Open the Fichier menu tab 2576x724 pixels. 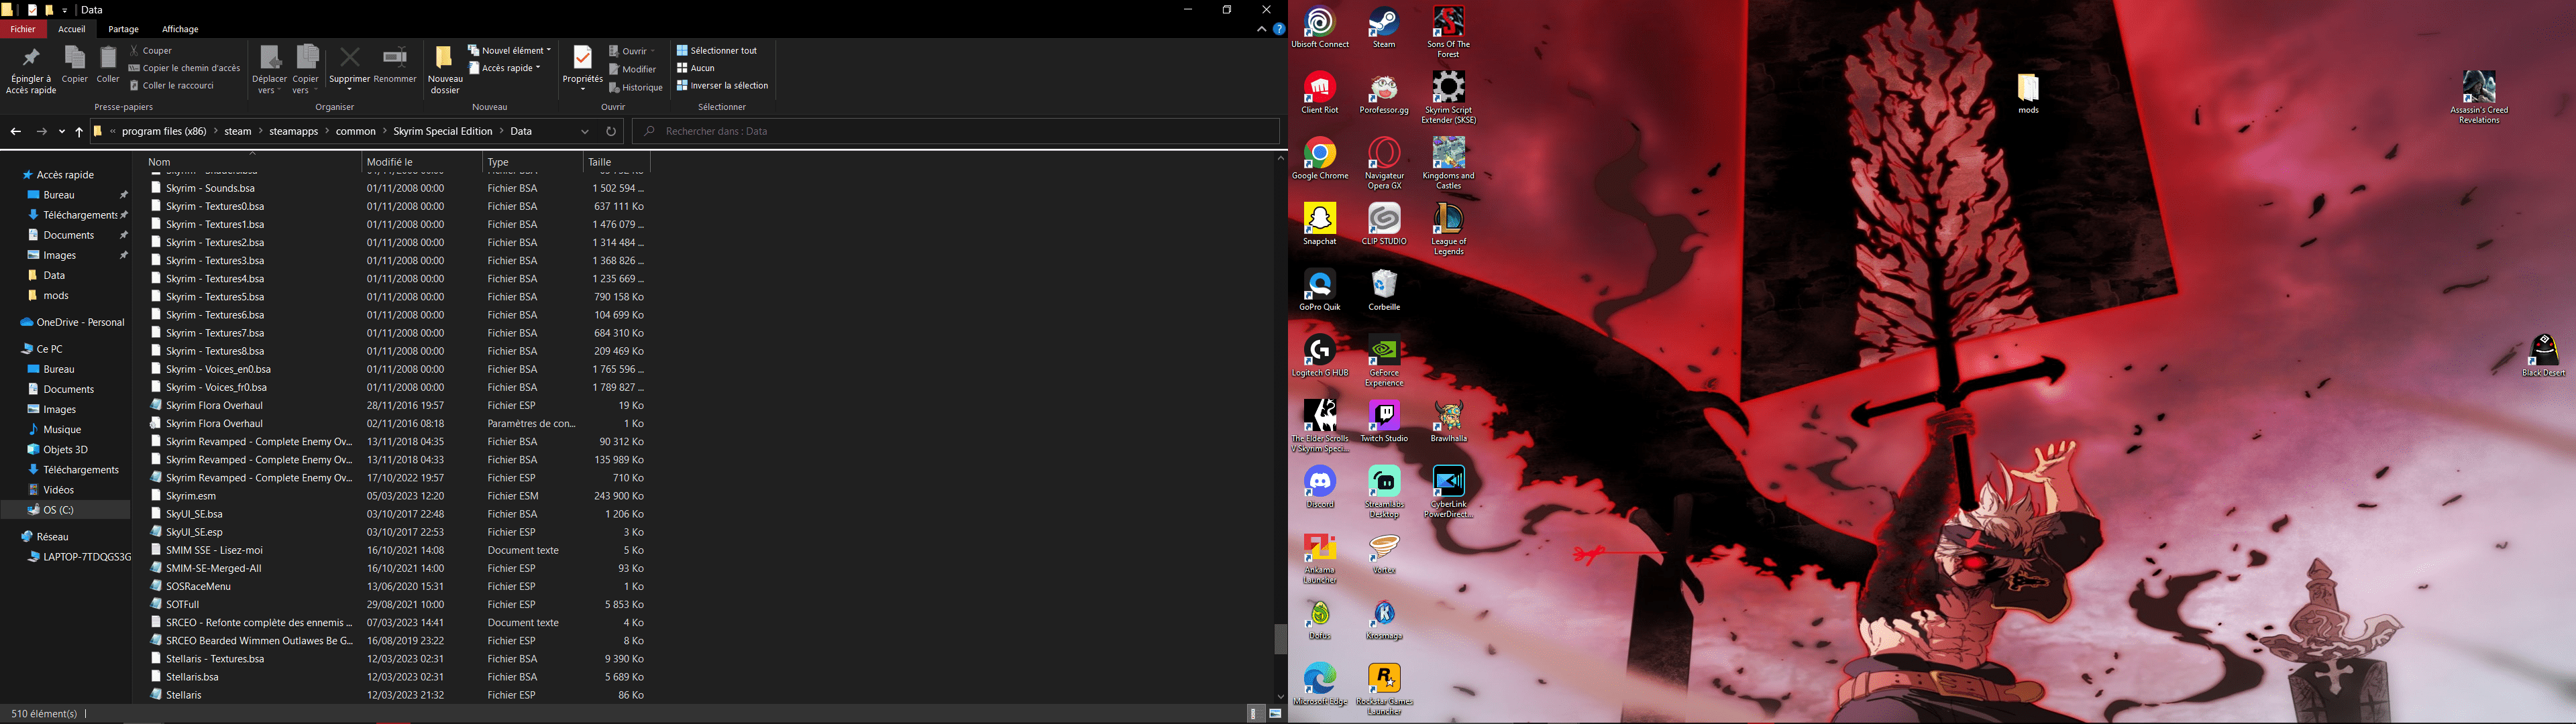tap(23, 29)
